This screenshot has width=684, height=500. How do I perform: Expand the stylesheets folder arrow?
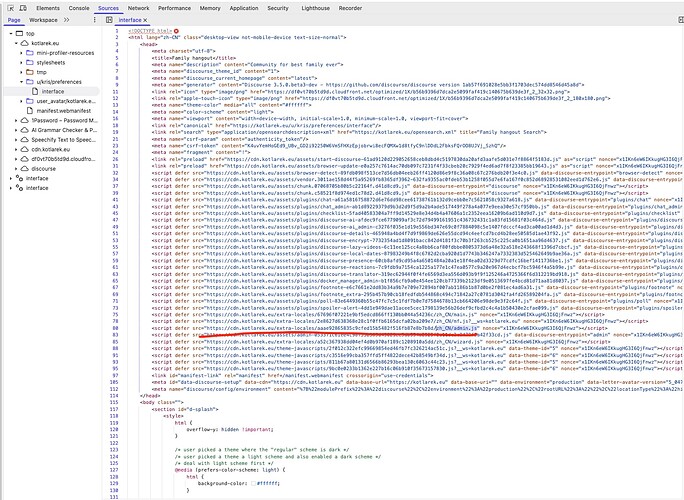(x=21, y=62)
